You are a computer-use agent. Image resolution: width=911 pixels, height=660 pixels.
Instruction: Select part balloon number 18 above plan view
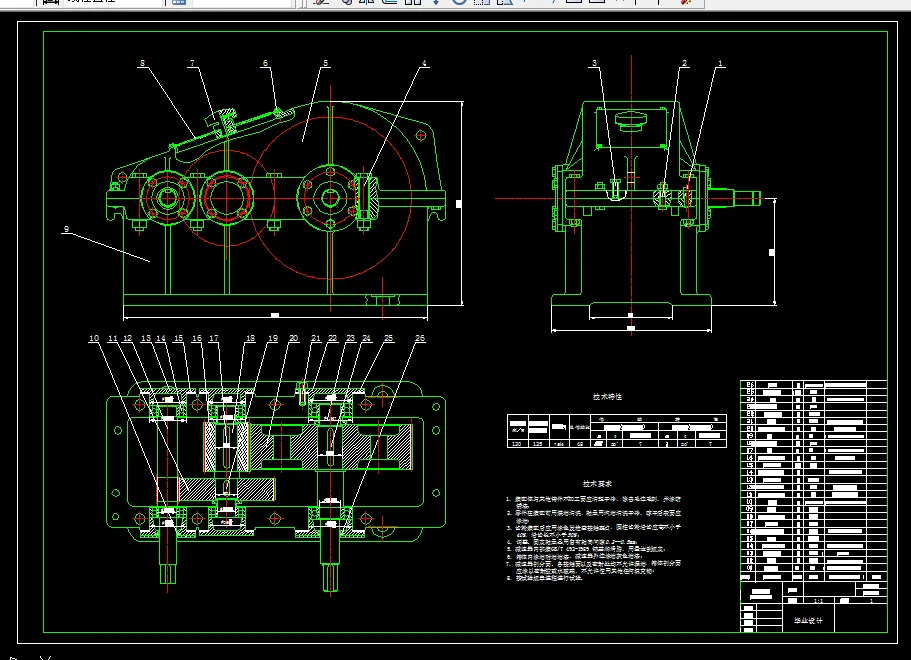tap(250, 338)
